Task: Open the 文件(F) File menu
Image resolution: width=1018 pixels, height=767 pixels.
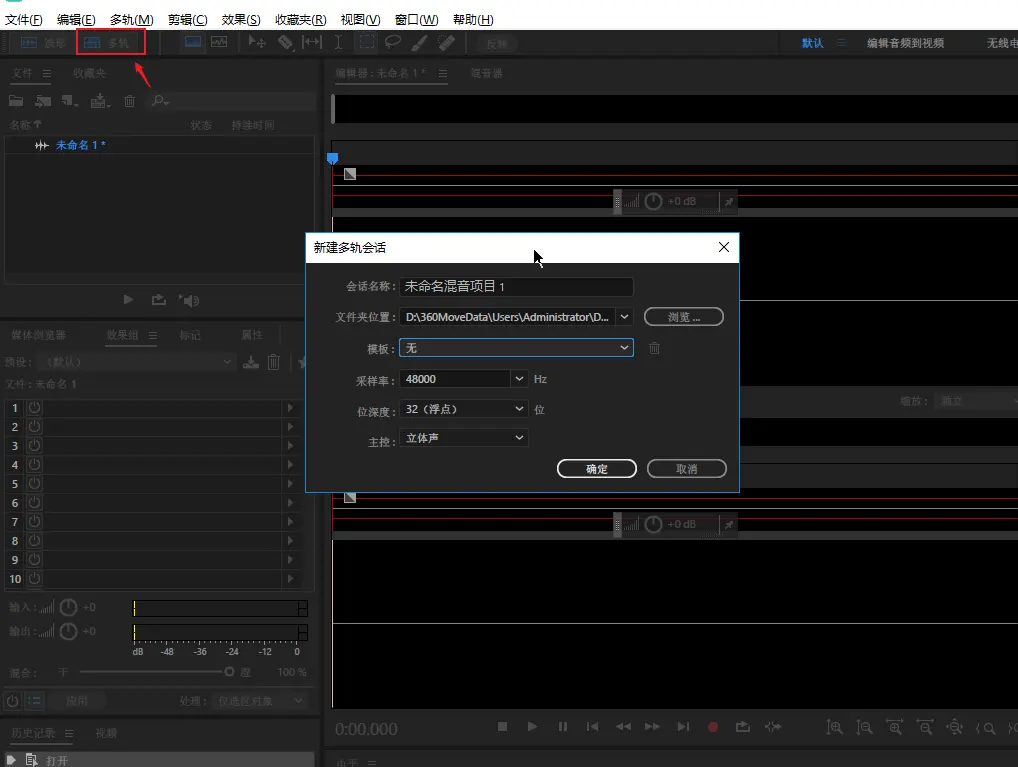Action: 24,20
